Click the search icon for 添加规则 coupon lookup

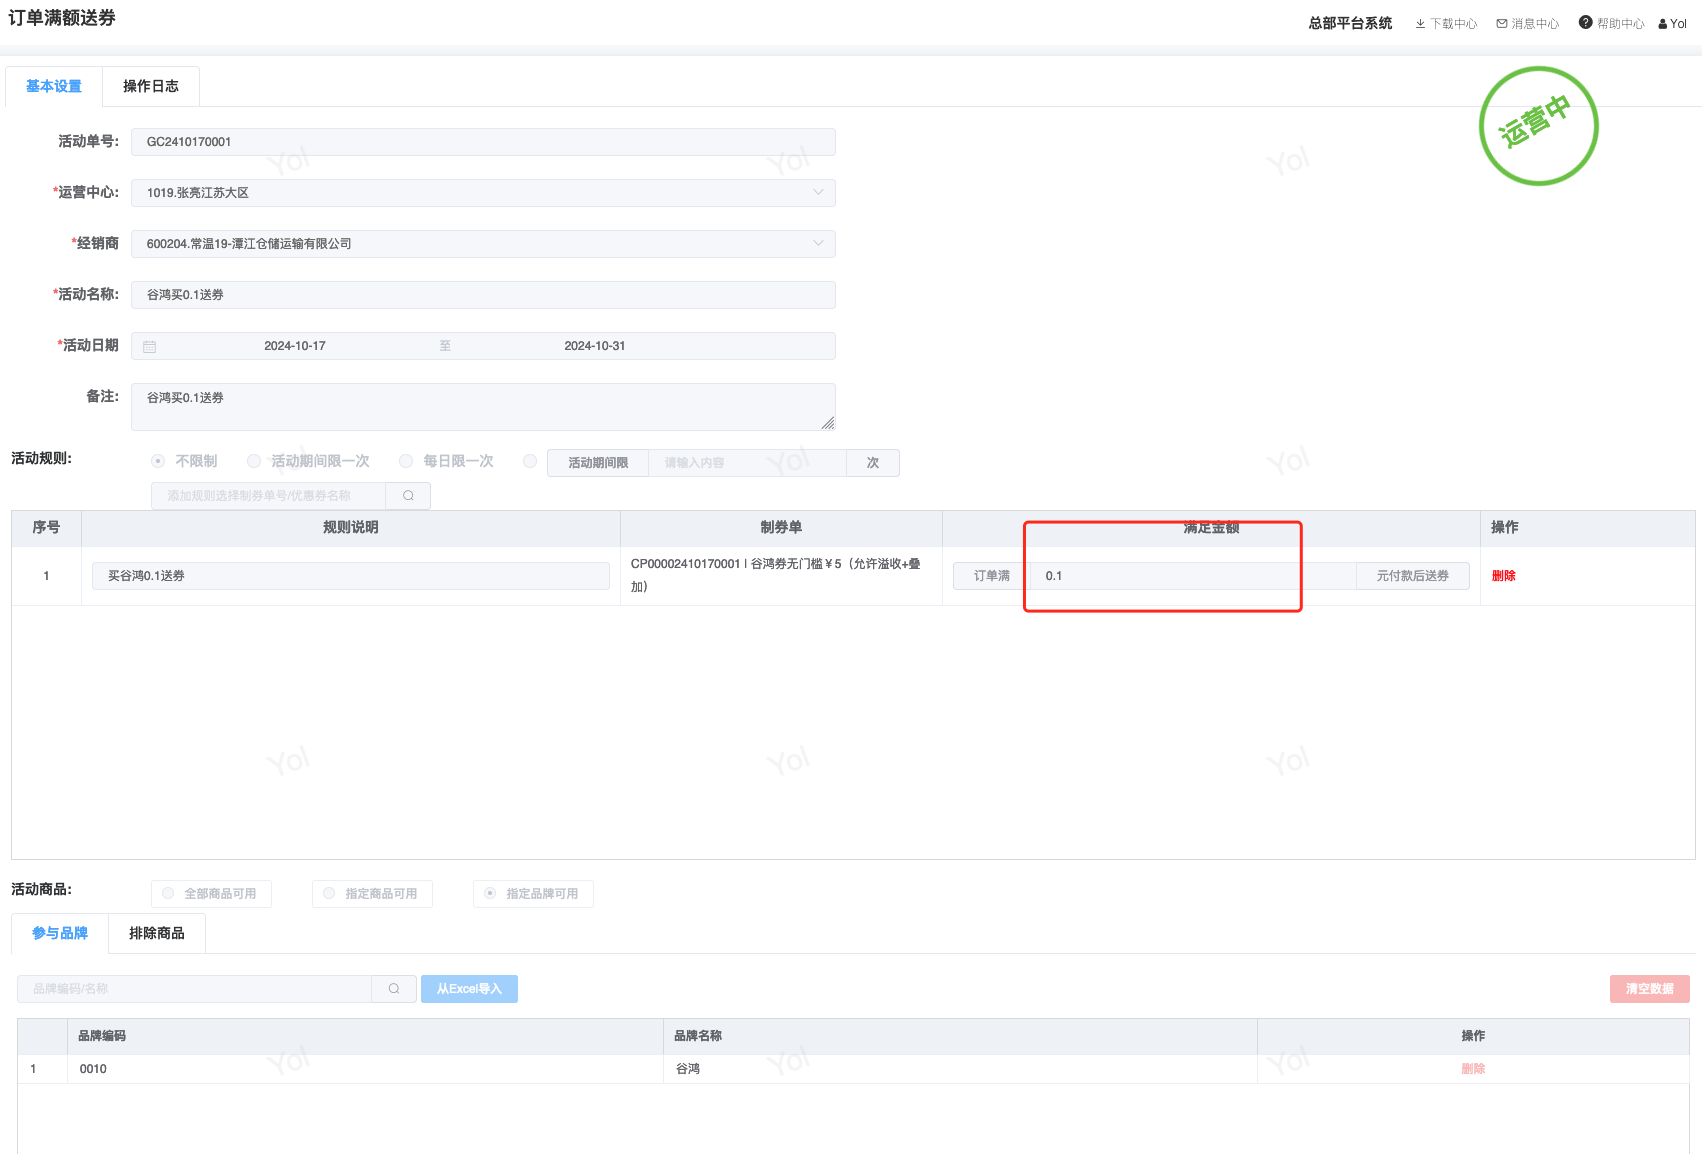click(408, 495)
